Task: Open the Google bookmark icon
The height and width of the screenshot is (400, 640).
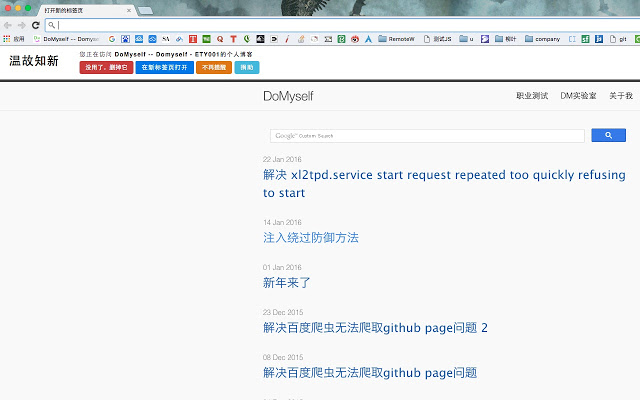Action: (x=112, y=39)
